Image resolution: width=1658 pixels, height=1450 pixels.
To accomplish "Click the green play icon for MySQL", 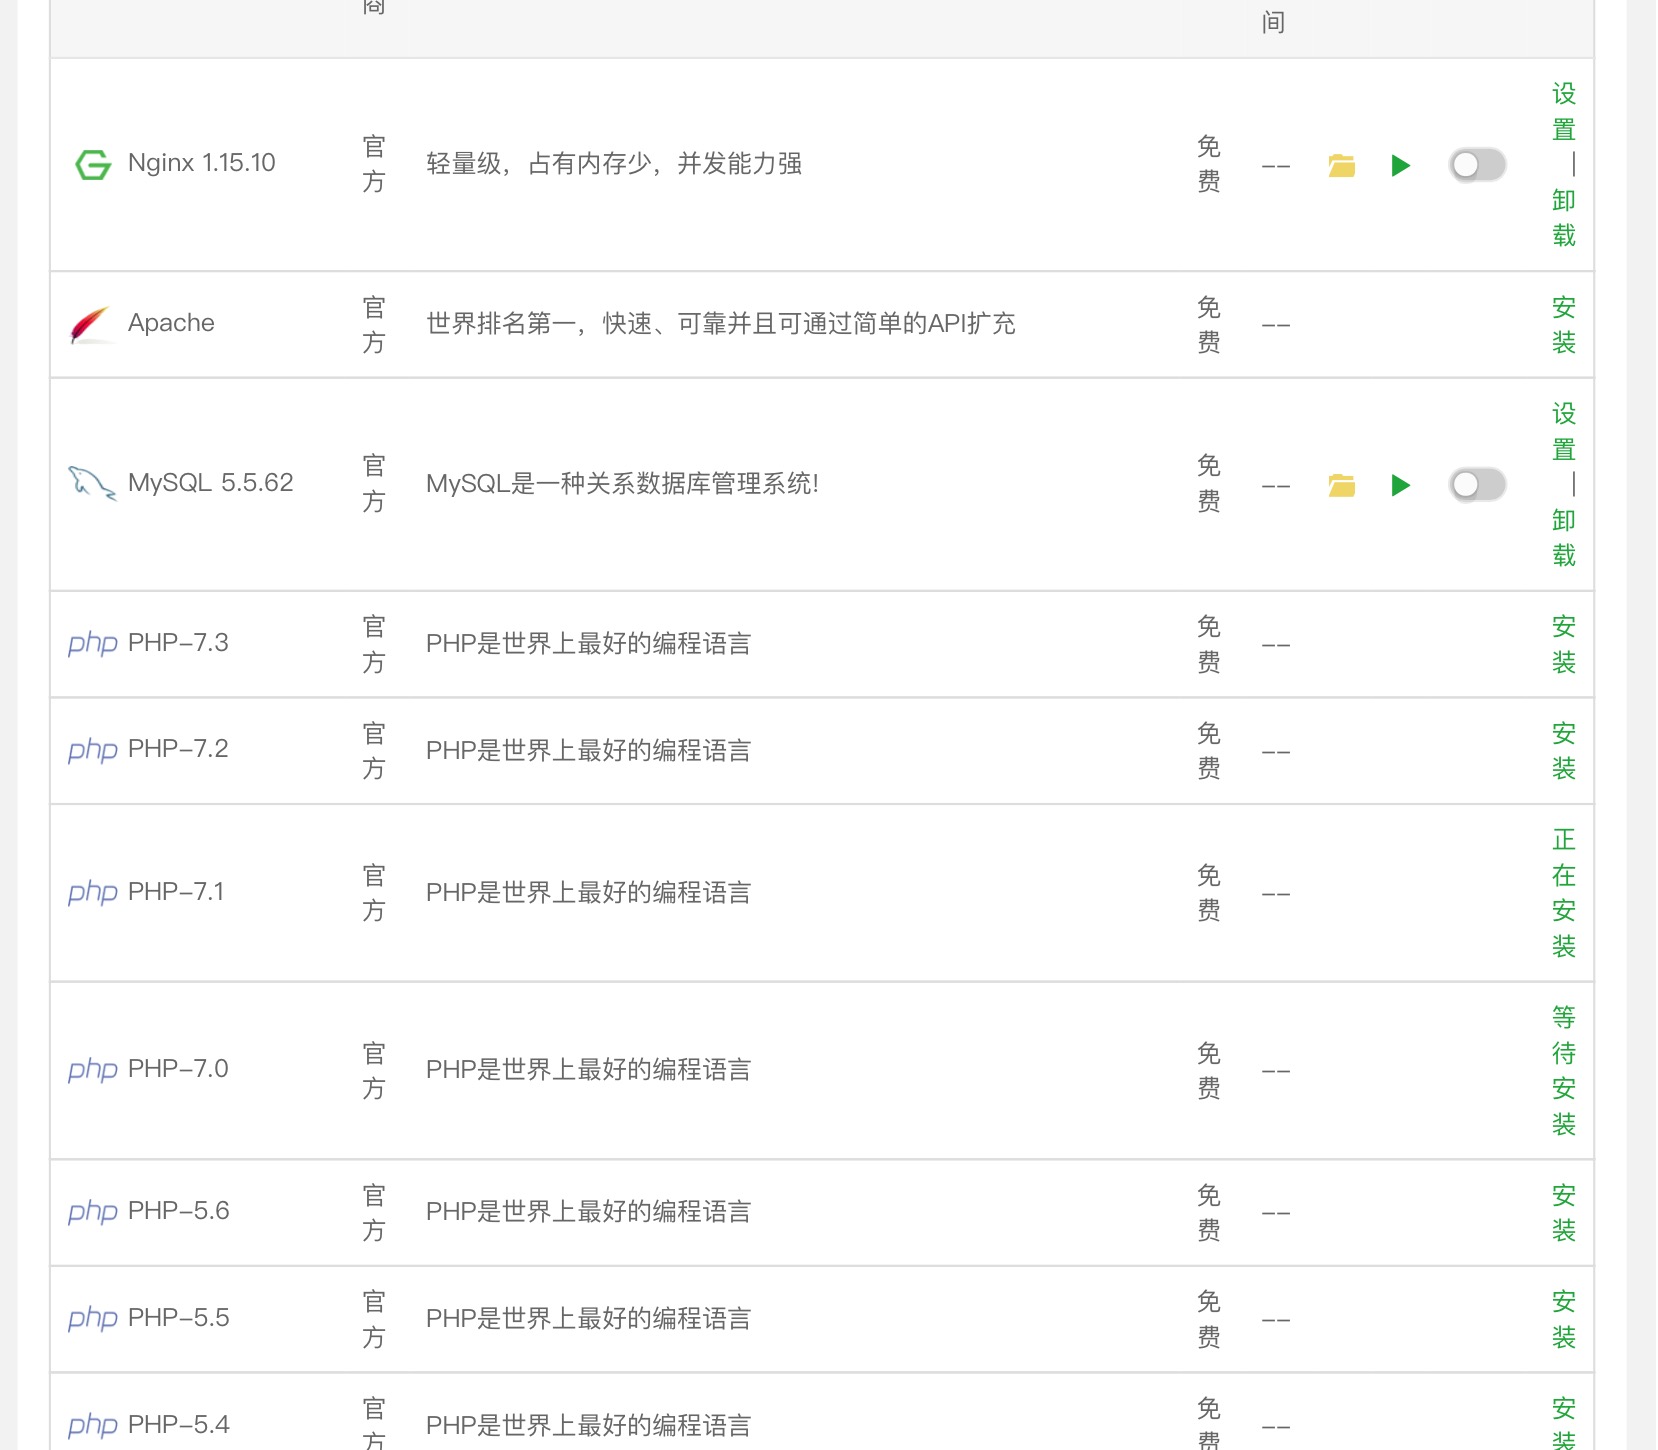I will pyautogui.click(x=1400, y=485).
